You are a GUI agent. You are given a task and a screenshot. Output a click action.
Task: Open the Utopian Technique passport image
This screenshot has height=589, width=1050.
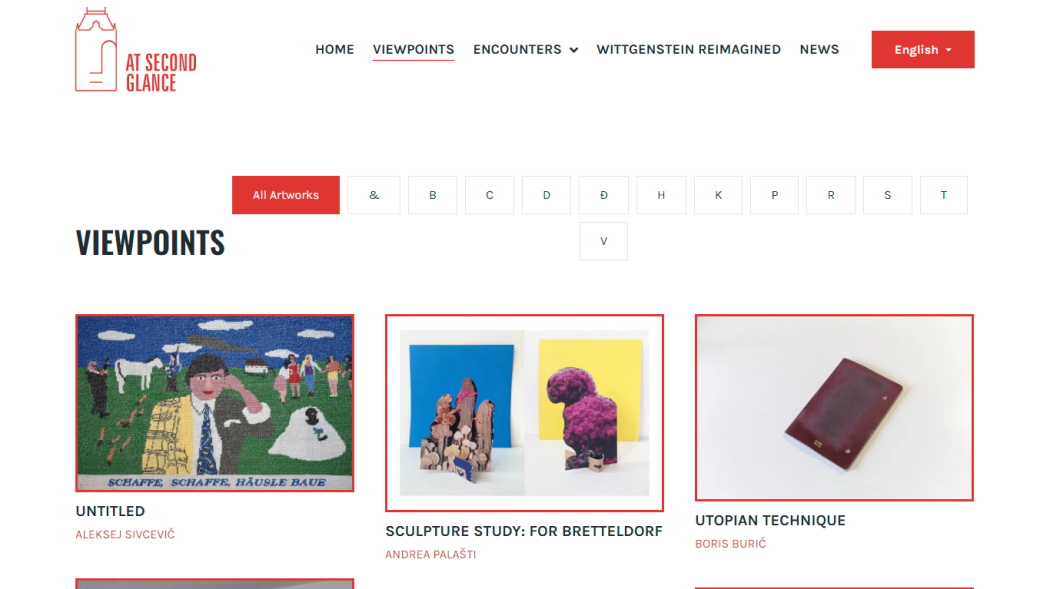pos(834,408)
